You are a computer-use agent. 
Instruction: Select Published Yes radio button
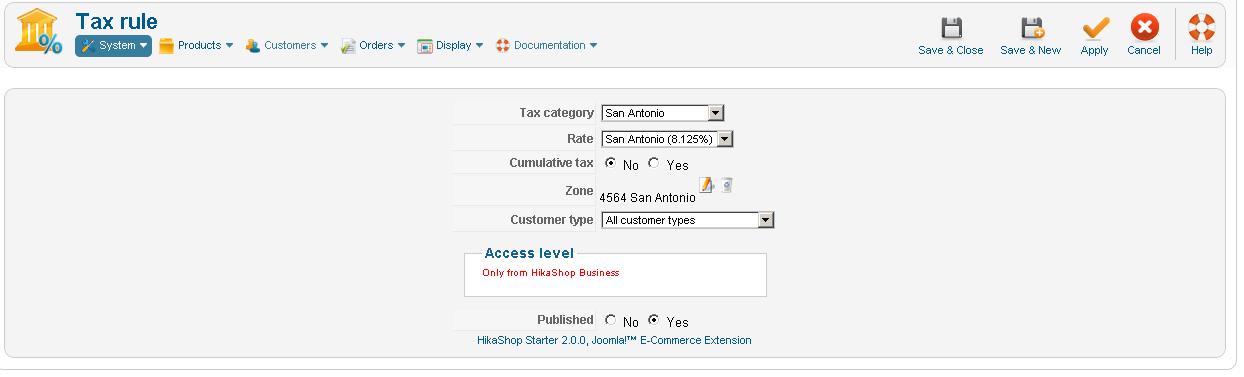tap(654, 321)
